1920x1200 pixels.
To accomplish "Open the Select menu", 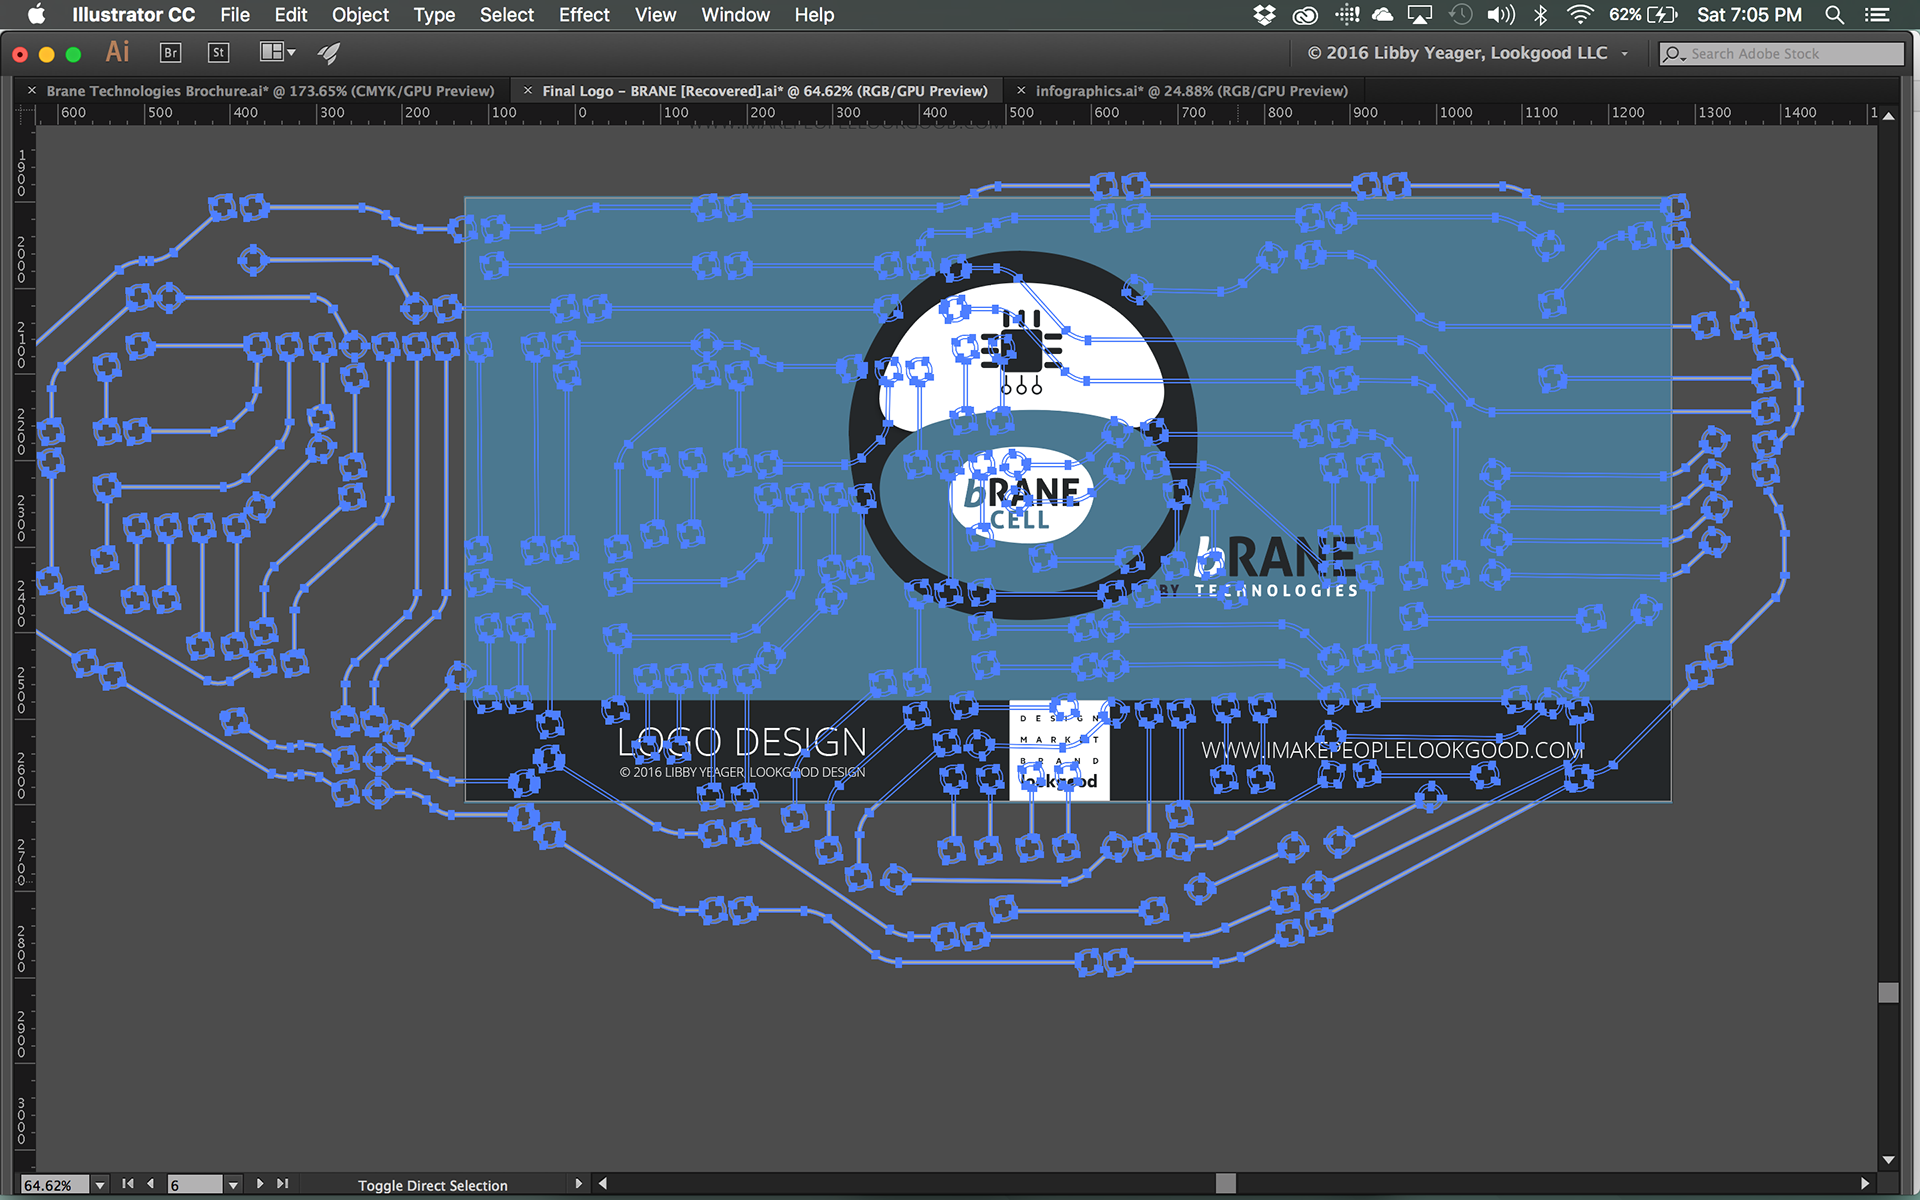I will [x=507, y=14].
